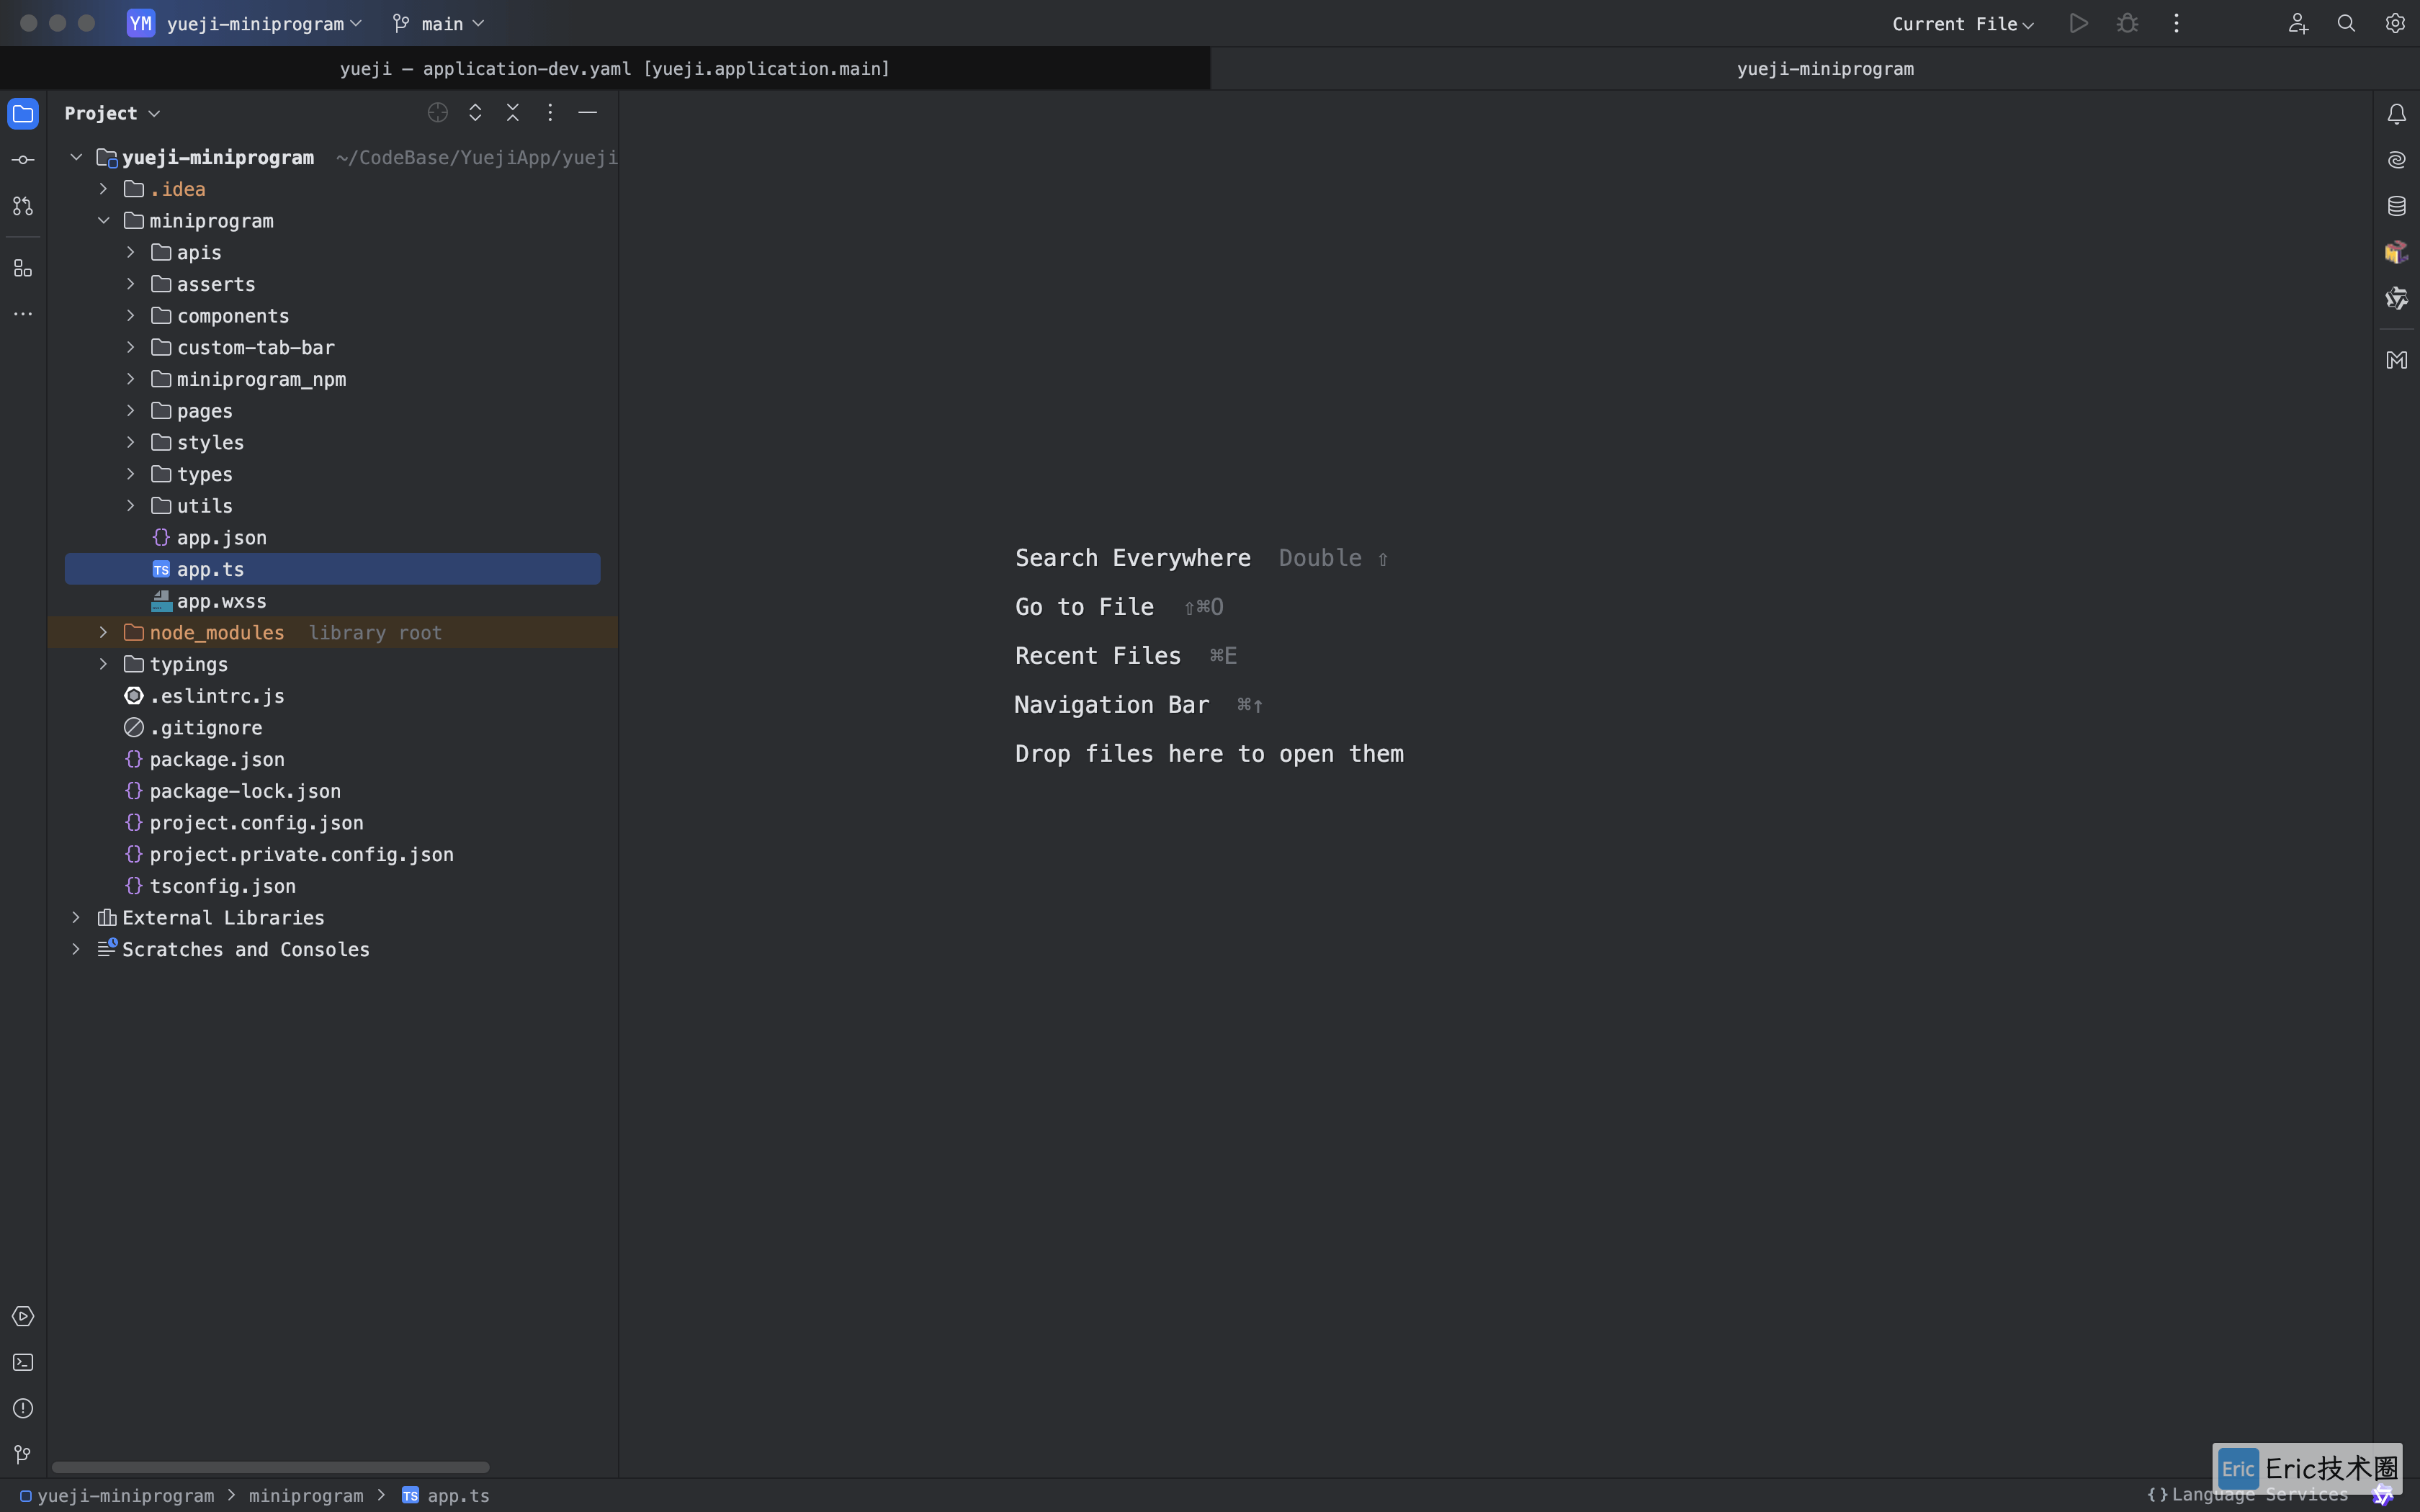
Task: Open the Git tool window
Action: 23,1454
